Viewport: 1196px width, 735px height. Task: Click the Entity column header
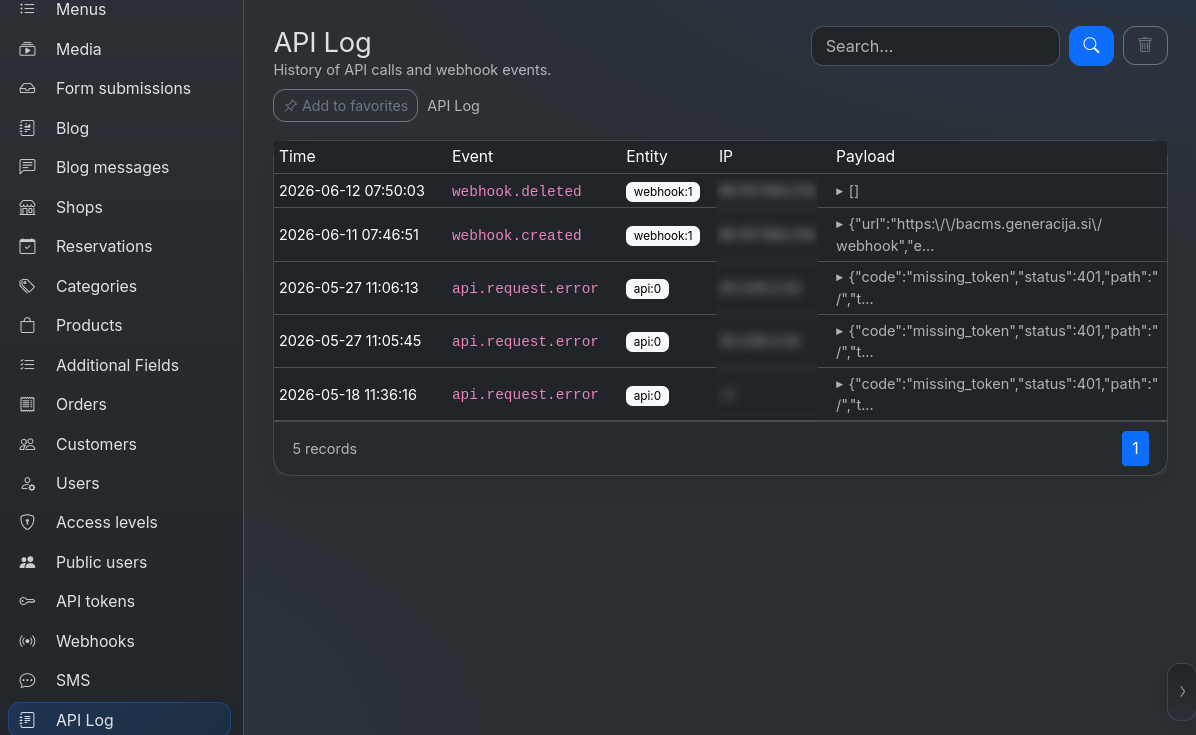pos(647,156)
